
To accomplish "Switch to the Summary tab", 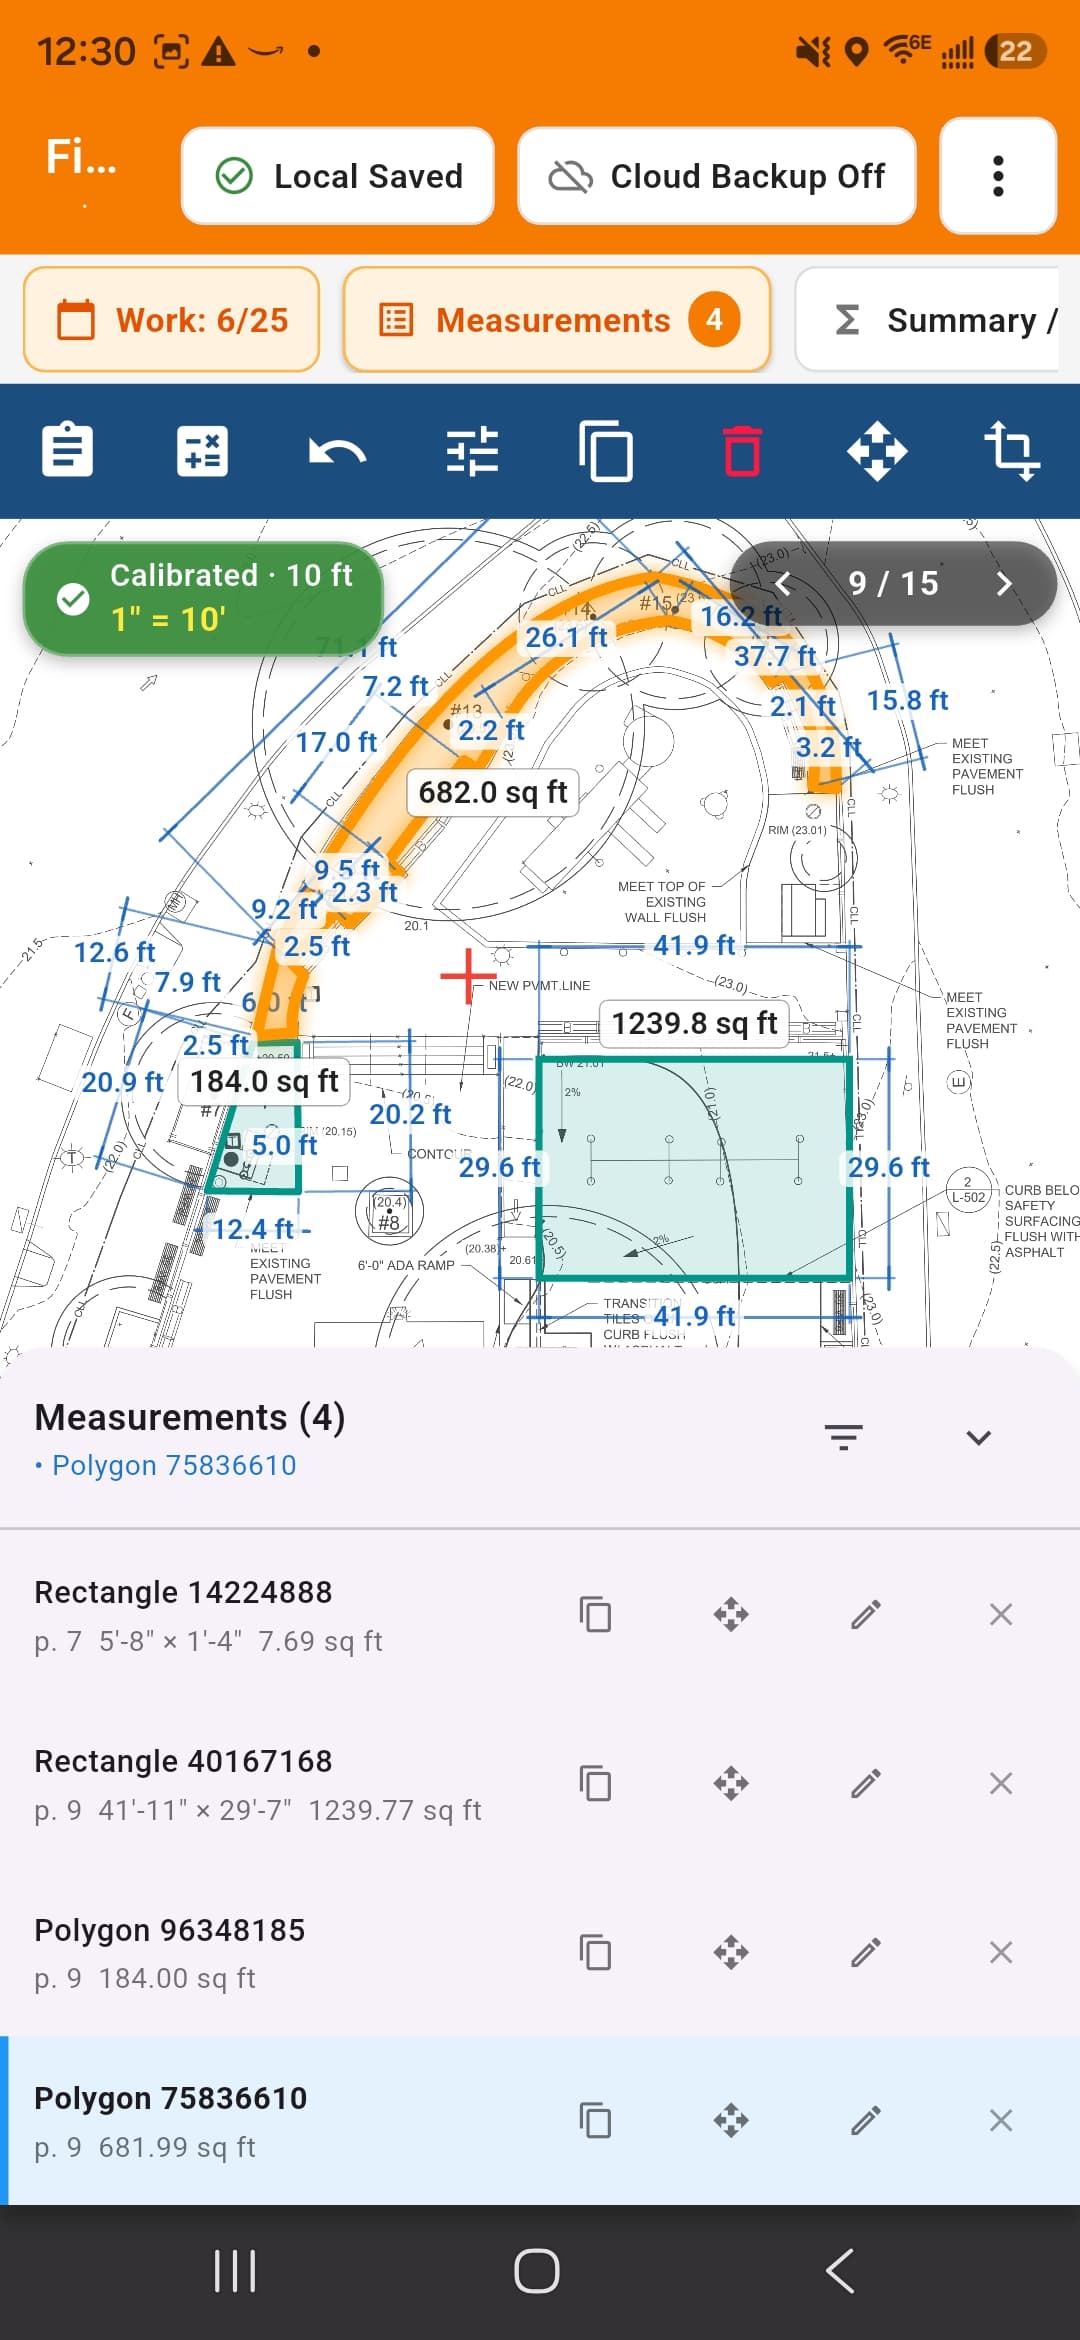I will pos(928,320).
